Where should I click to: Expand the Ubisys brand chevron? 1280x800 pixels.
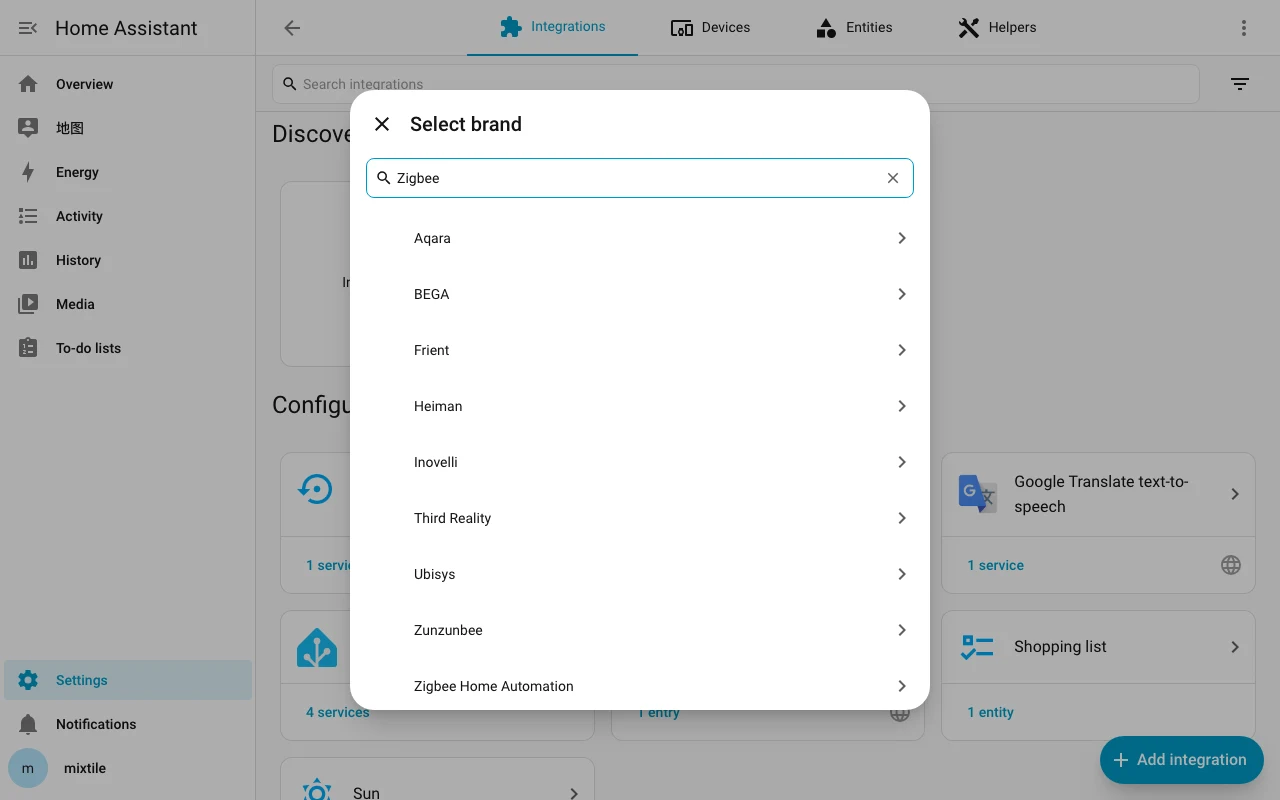click(901, 574)
